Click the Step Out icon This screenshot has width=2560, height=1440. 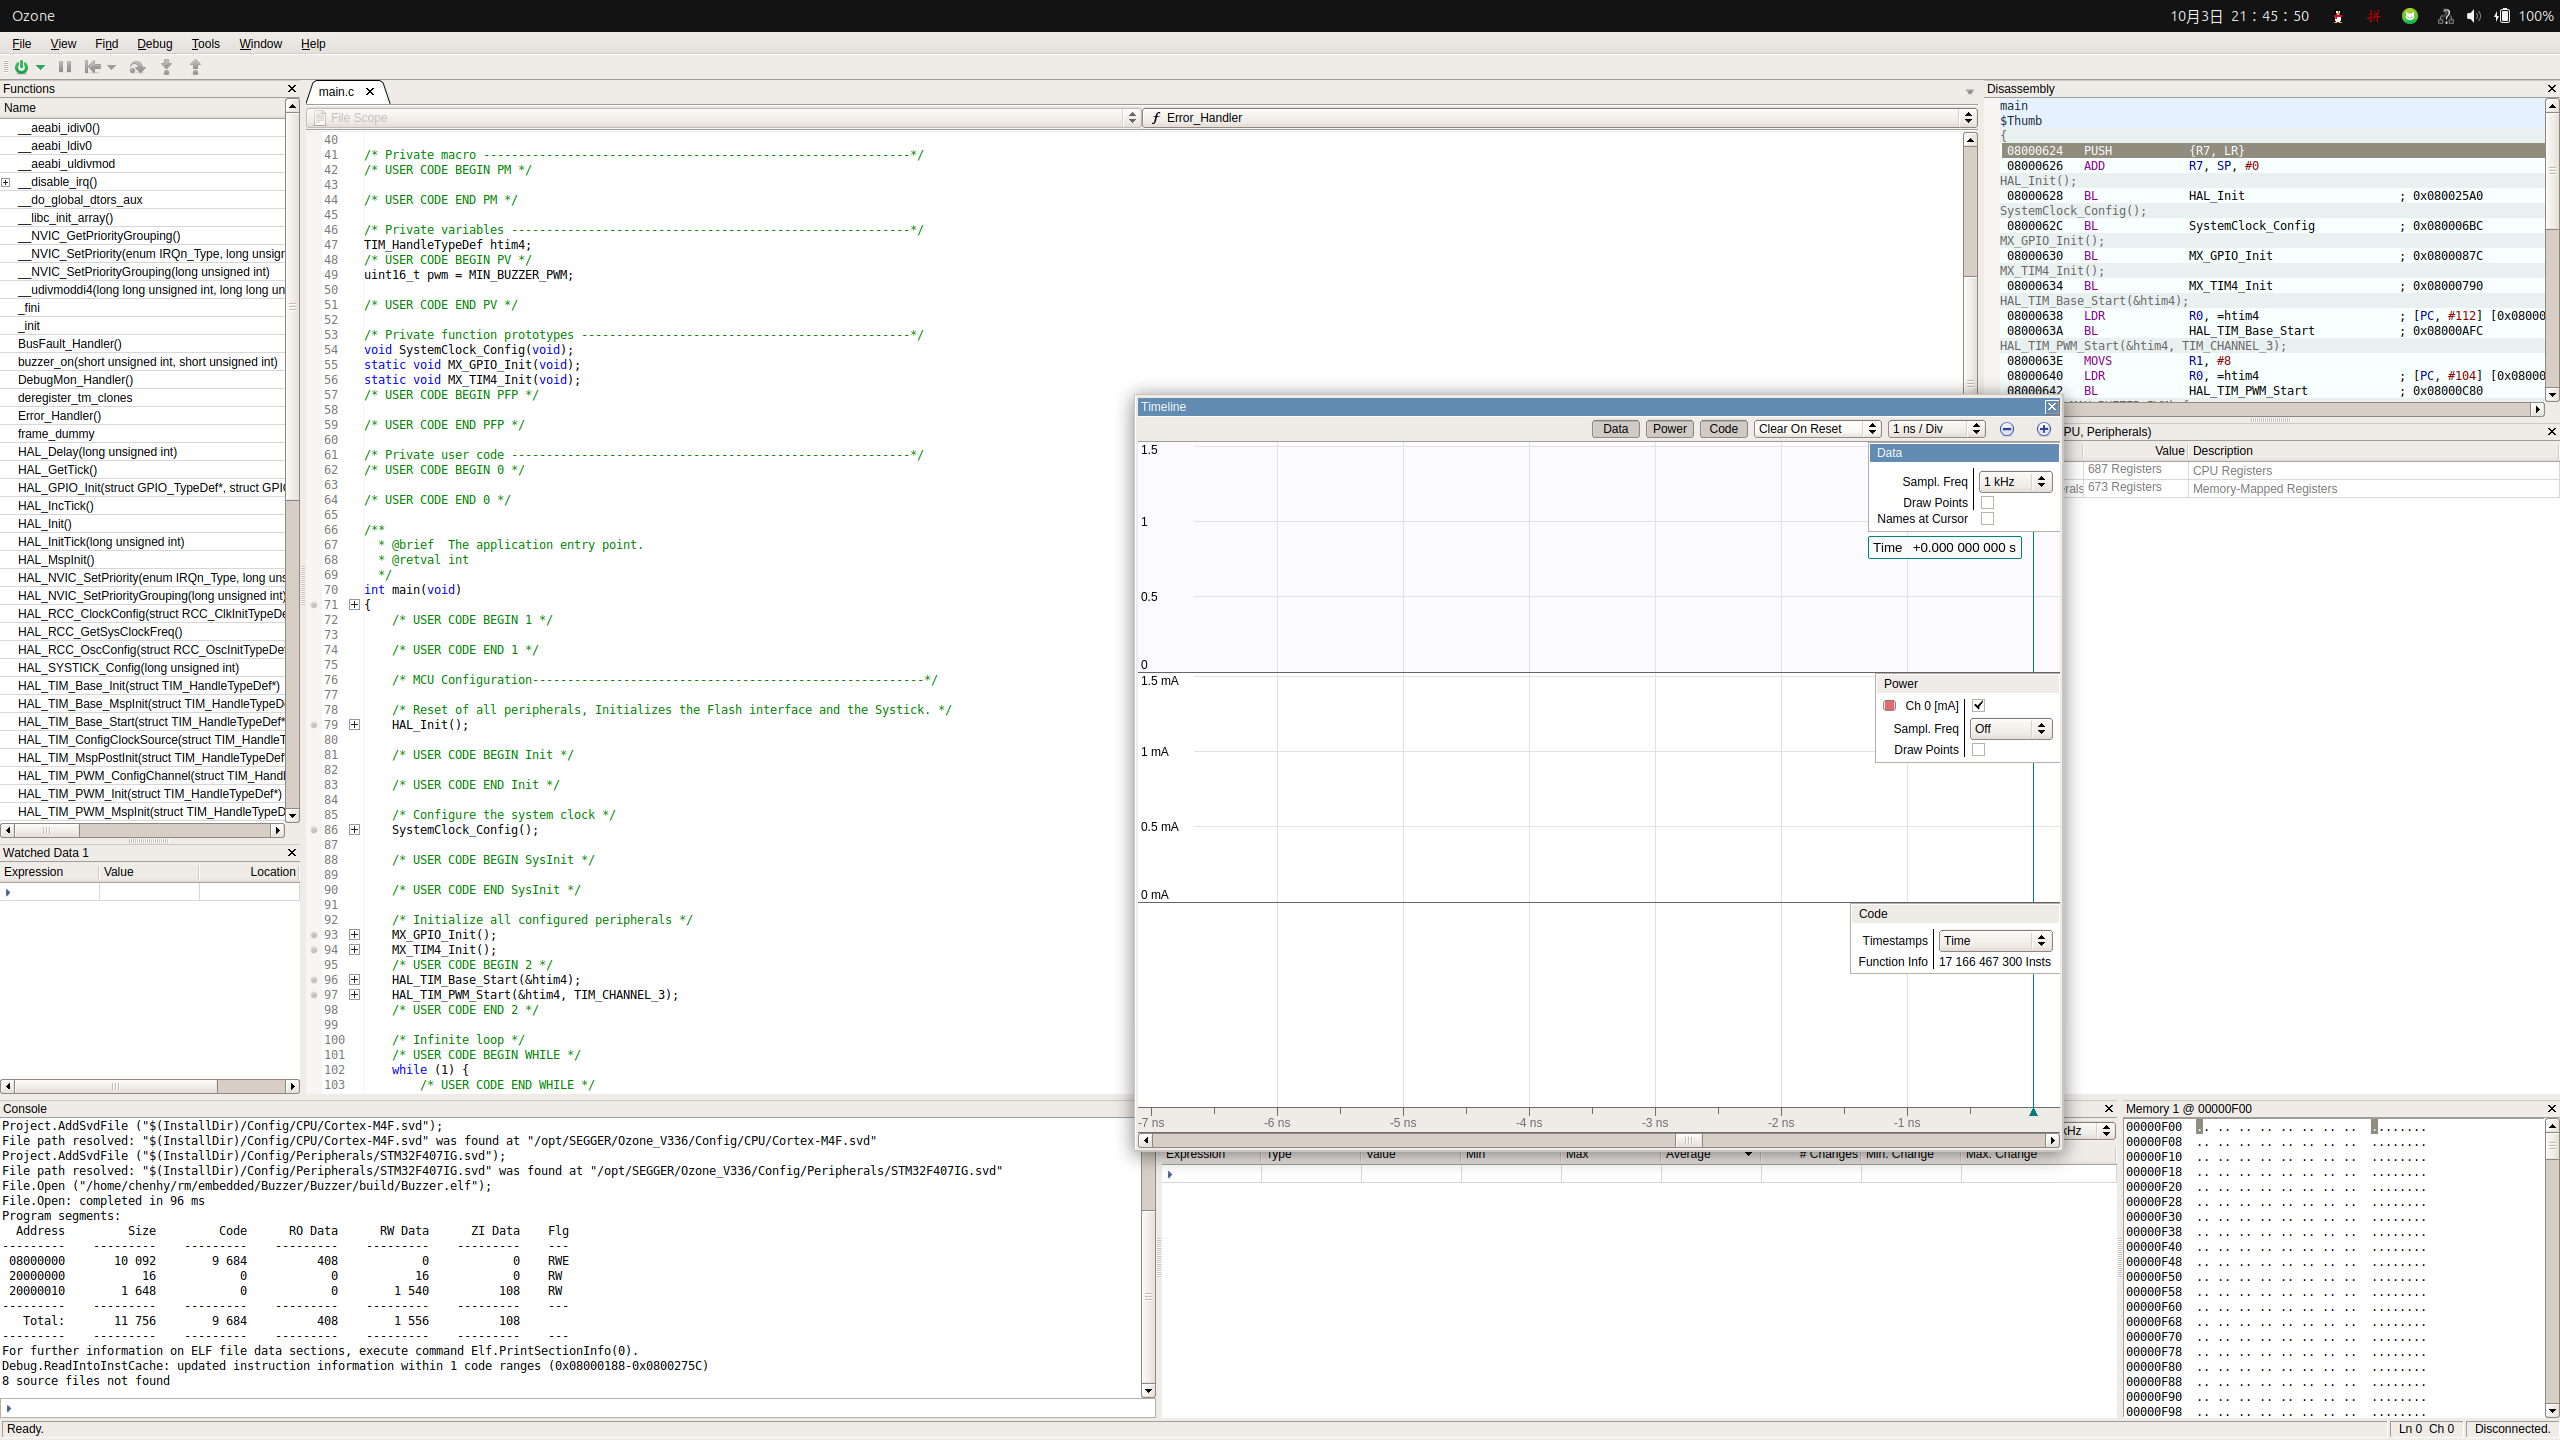pos(196,67)
